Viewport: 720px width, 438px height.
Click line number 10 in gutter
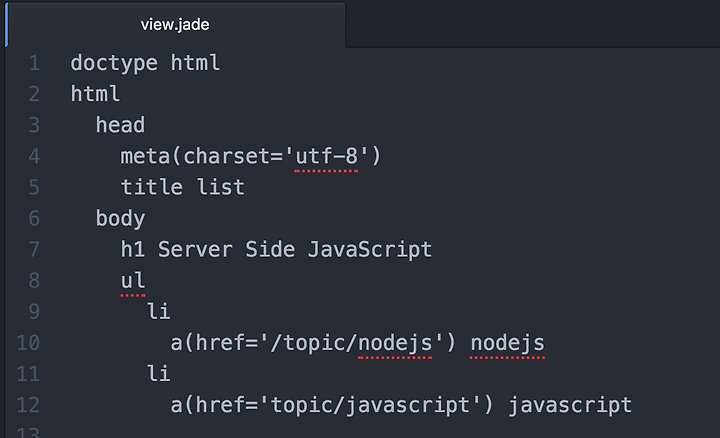28,343
